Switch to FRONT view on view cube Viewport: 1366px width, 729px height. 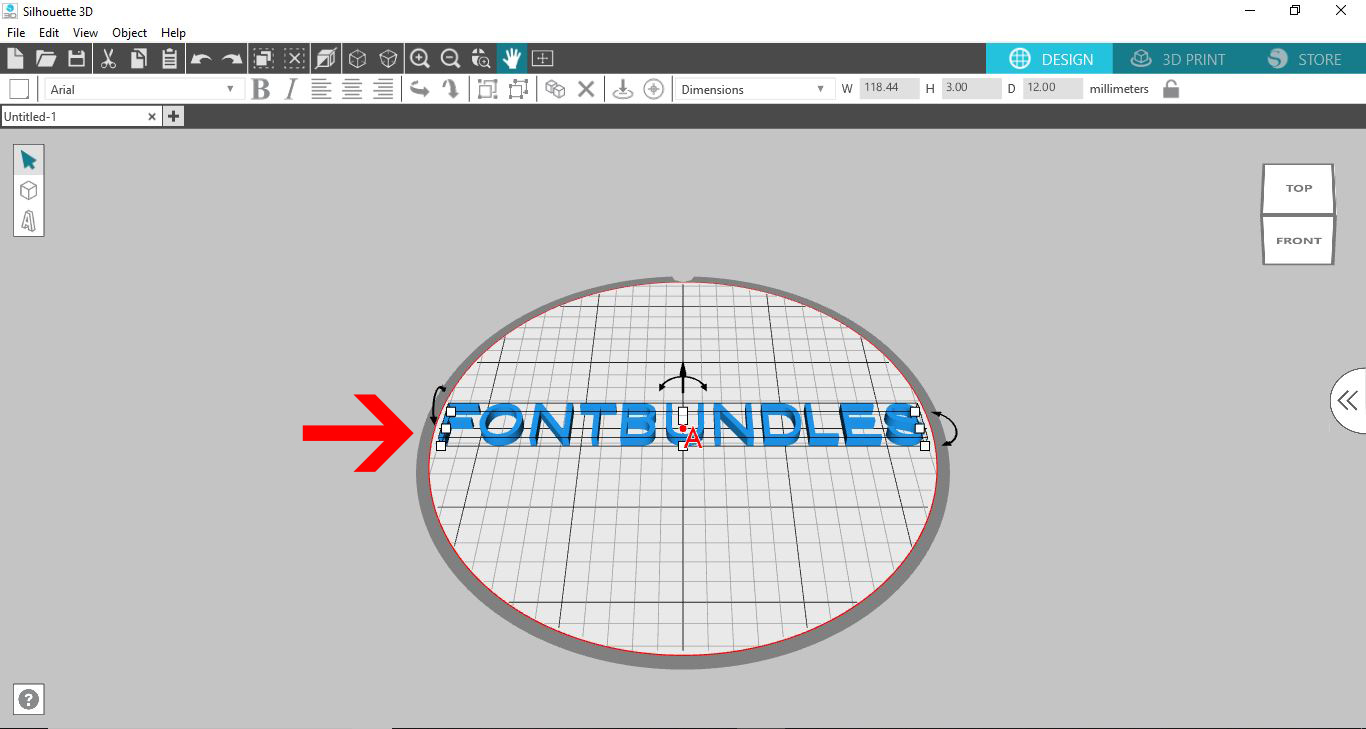[1298, 240]
